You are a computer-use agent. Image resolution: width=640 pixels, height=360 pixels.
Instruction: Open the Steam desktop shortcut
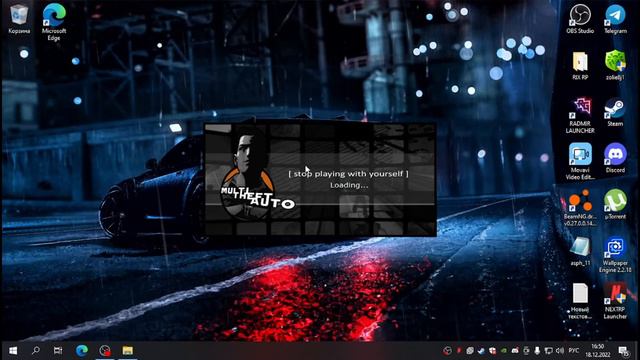click(x=615, y=112)
